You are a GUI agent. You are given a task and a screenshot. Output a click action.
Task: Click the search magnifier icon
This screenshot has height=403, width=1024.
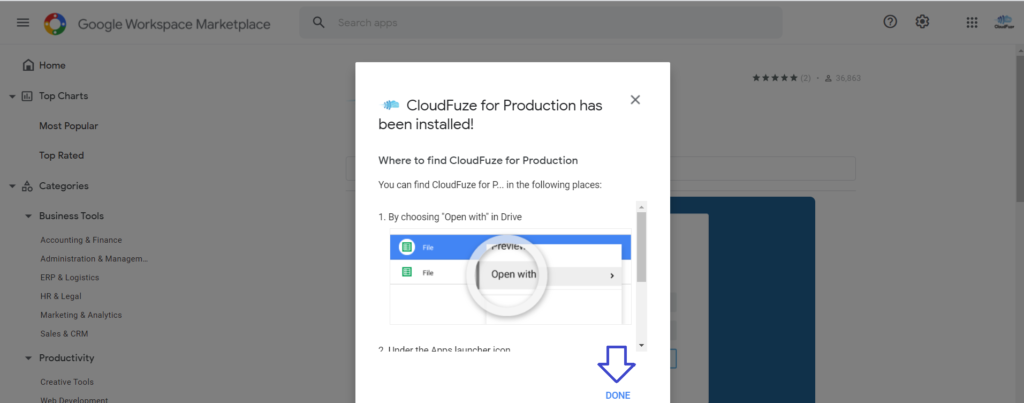(x=319, y=23)
